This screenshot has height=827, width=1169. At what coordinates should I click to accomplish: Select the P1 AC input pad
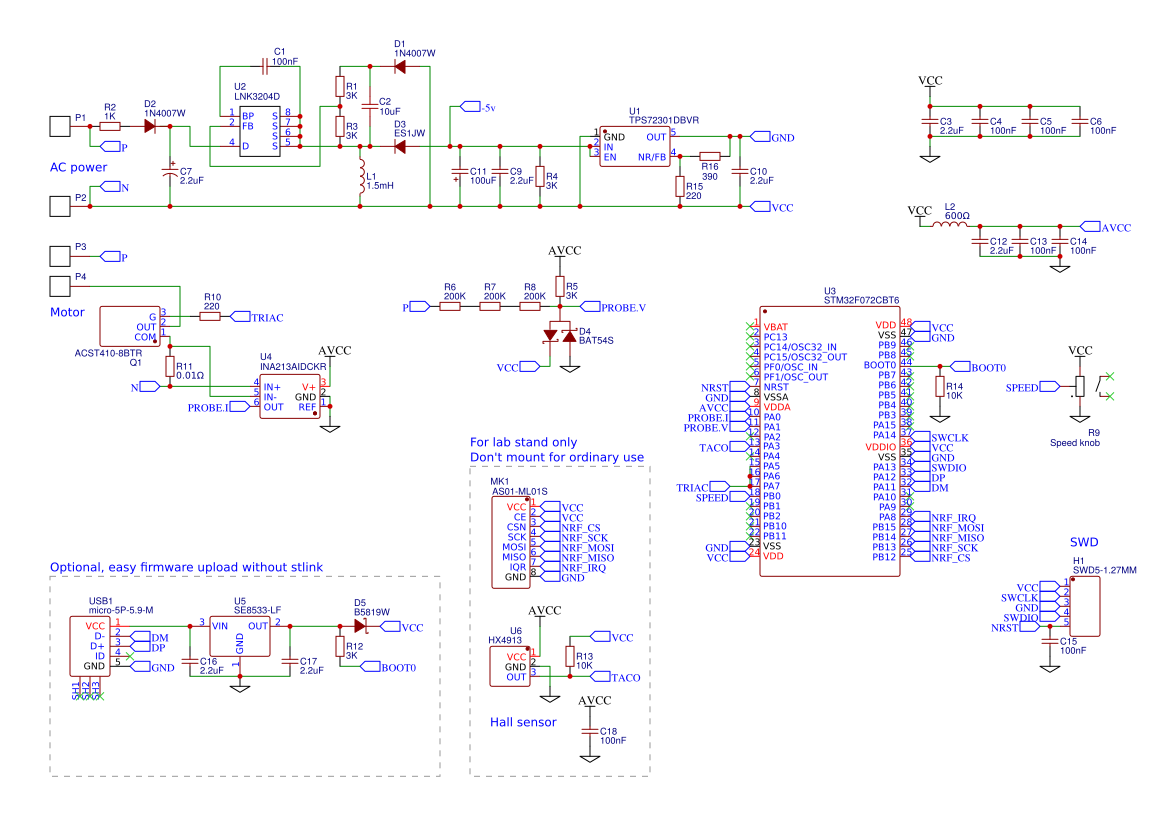click(x=60, y=127)
